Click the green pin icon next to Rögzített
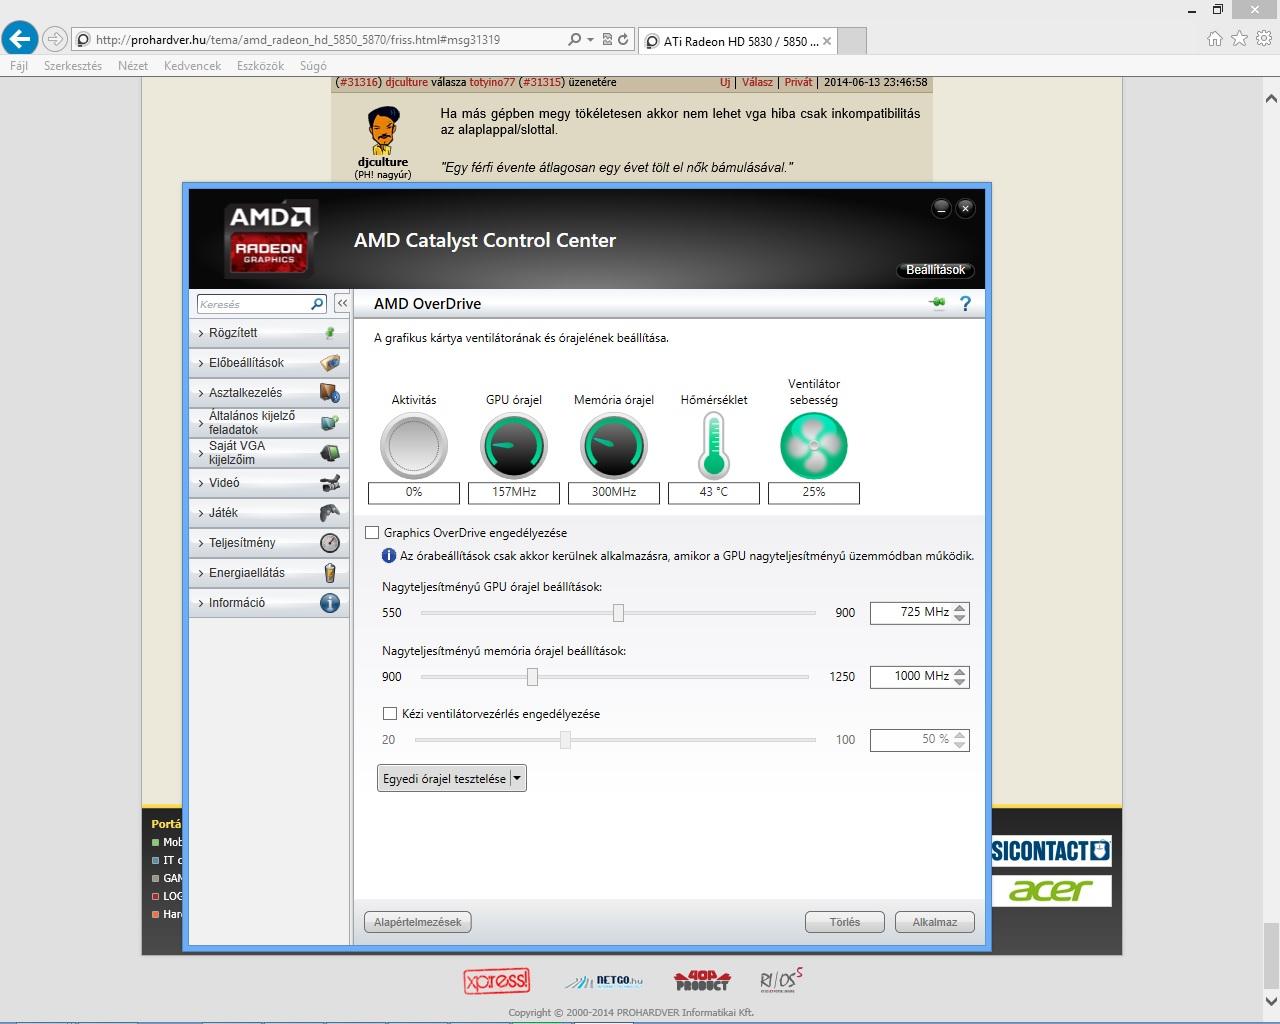 pos(330,333)
